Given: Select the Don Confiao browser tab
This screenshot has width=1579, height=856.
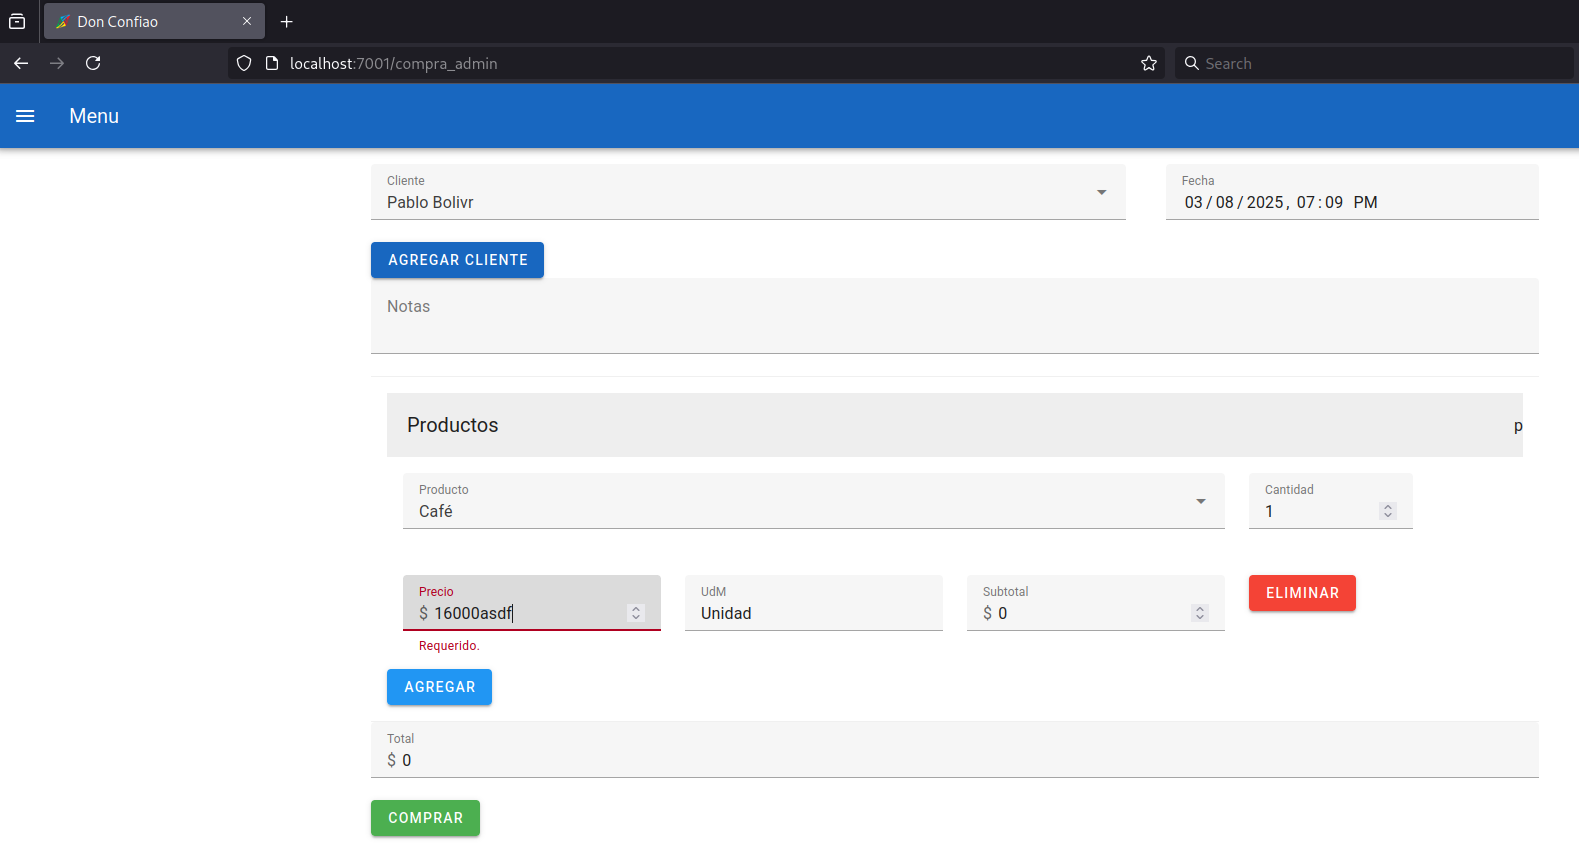Looking at the screenshot, I should (x=140, y=21).
